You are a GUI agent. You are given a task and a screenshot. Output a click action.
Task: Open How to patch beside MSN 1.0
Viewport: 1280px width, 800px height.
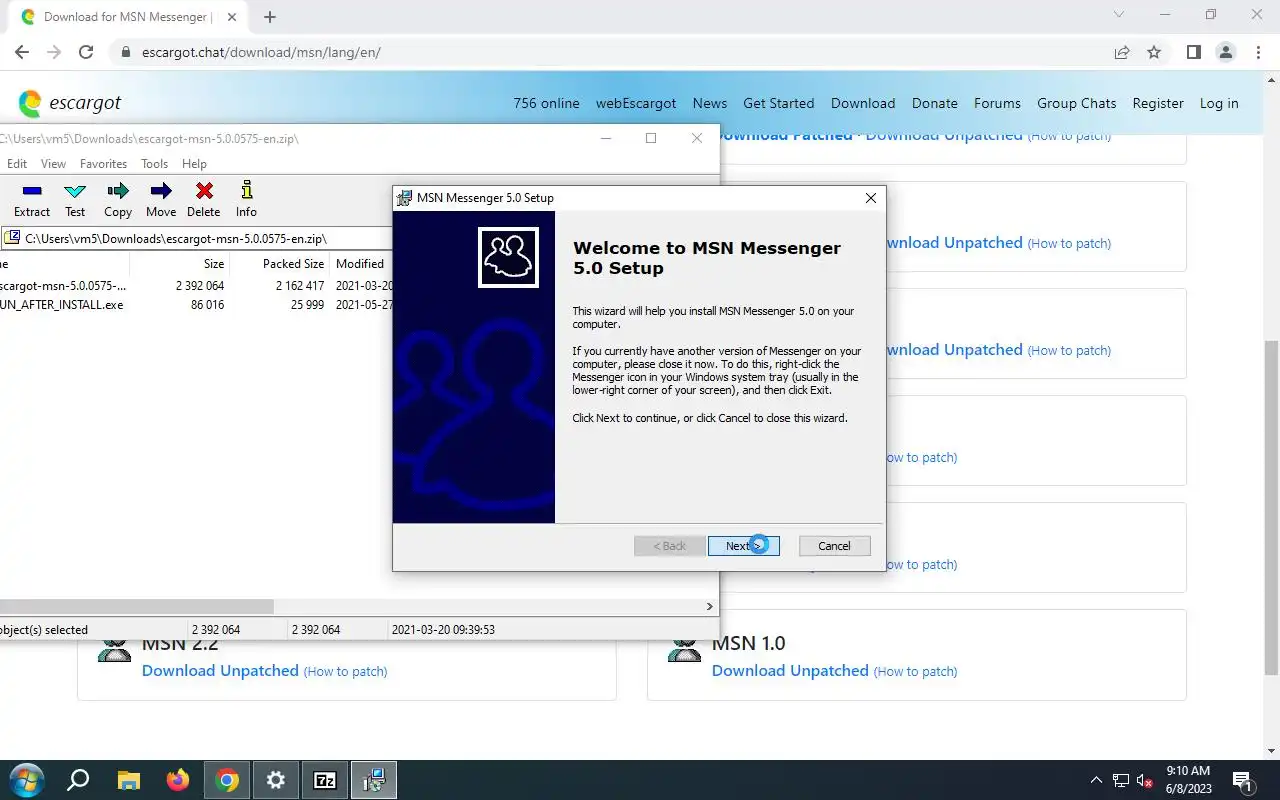(915, 671)
